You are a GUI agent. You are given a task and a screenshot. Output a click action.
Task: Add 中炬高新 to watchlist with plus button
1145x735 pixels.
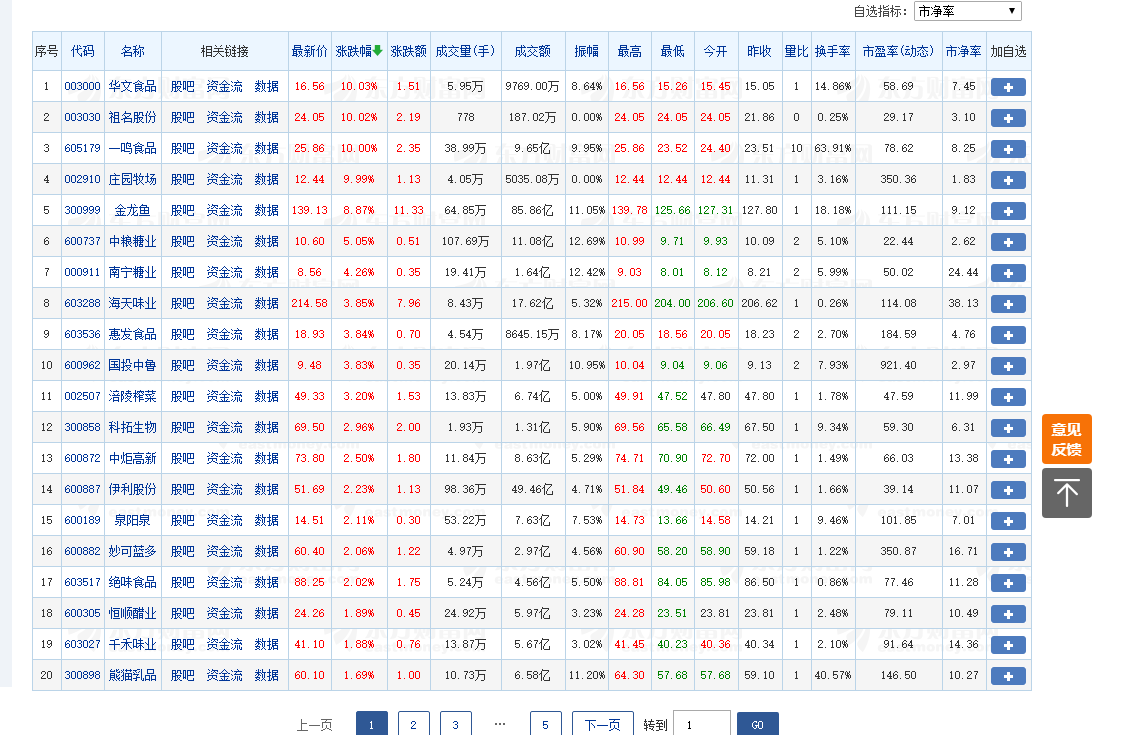1008,459
